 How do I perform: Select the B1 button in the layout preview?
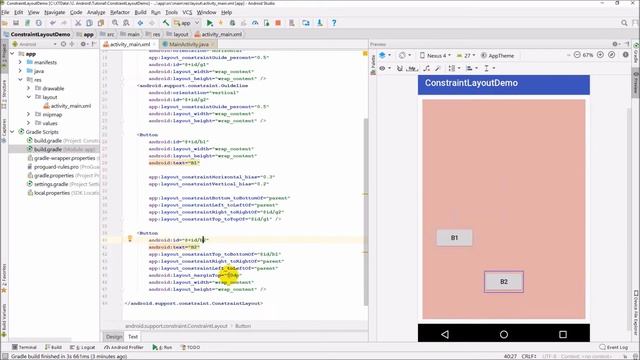(454, 238)
